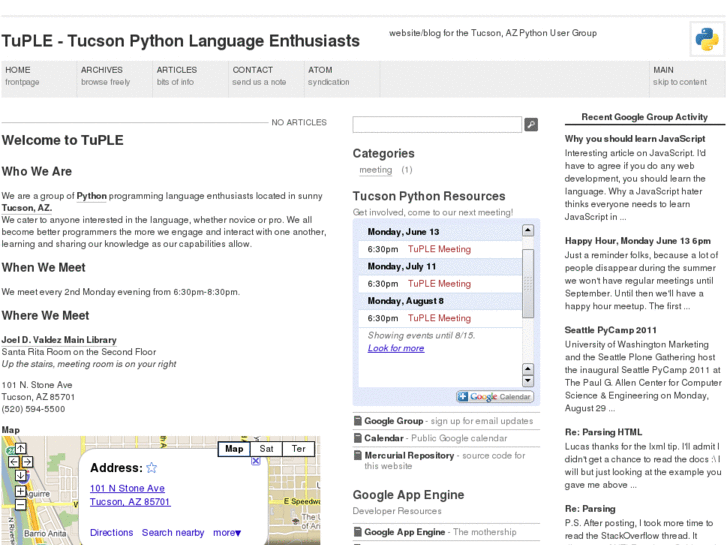The height and width of the screenshot is (545, 727).
Task: Open TuPLE Meeting on Monday, June 13
Action: pyautogui.click(x=439, y=249)
